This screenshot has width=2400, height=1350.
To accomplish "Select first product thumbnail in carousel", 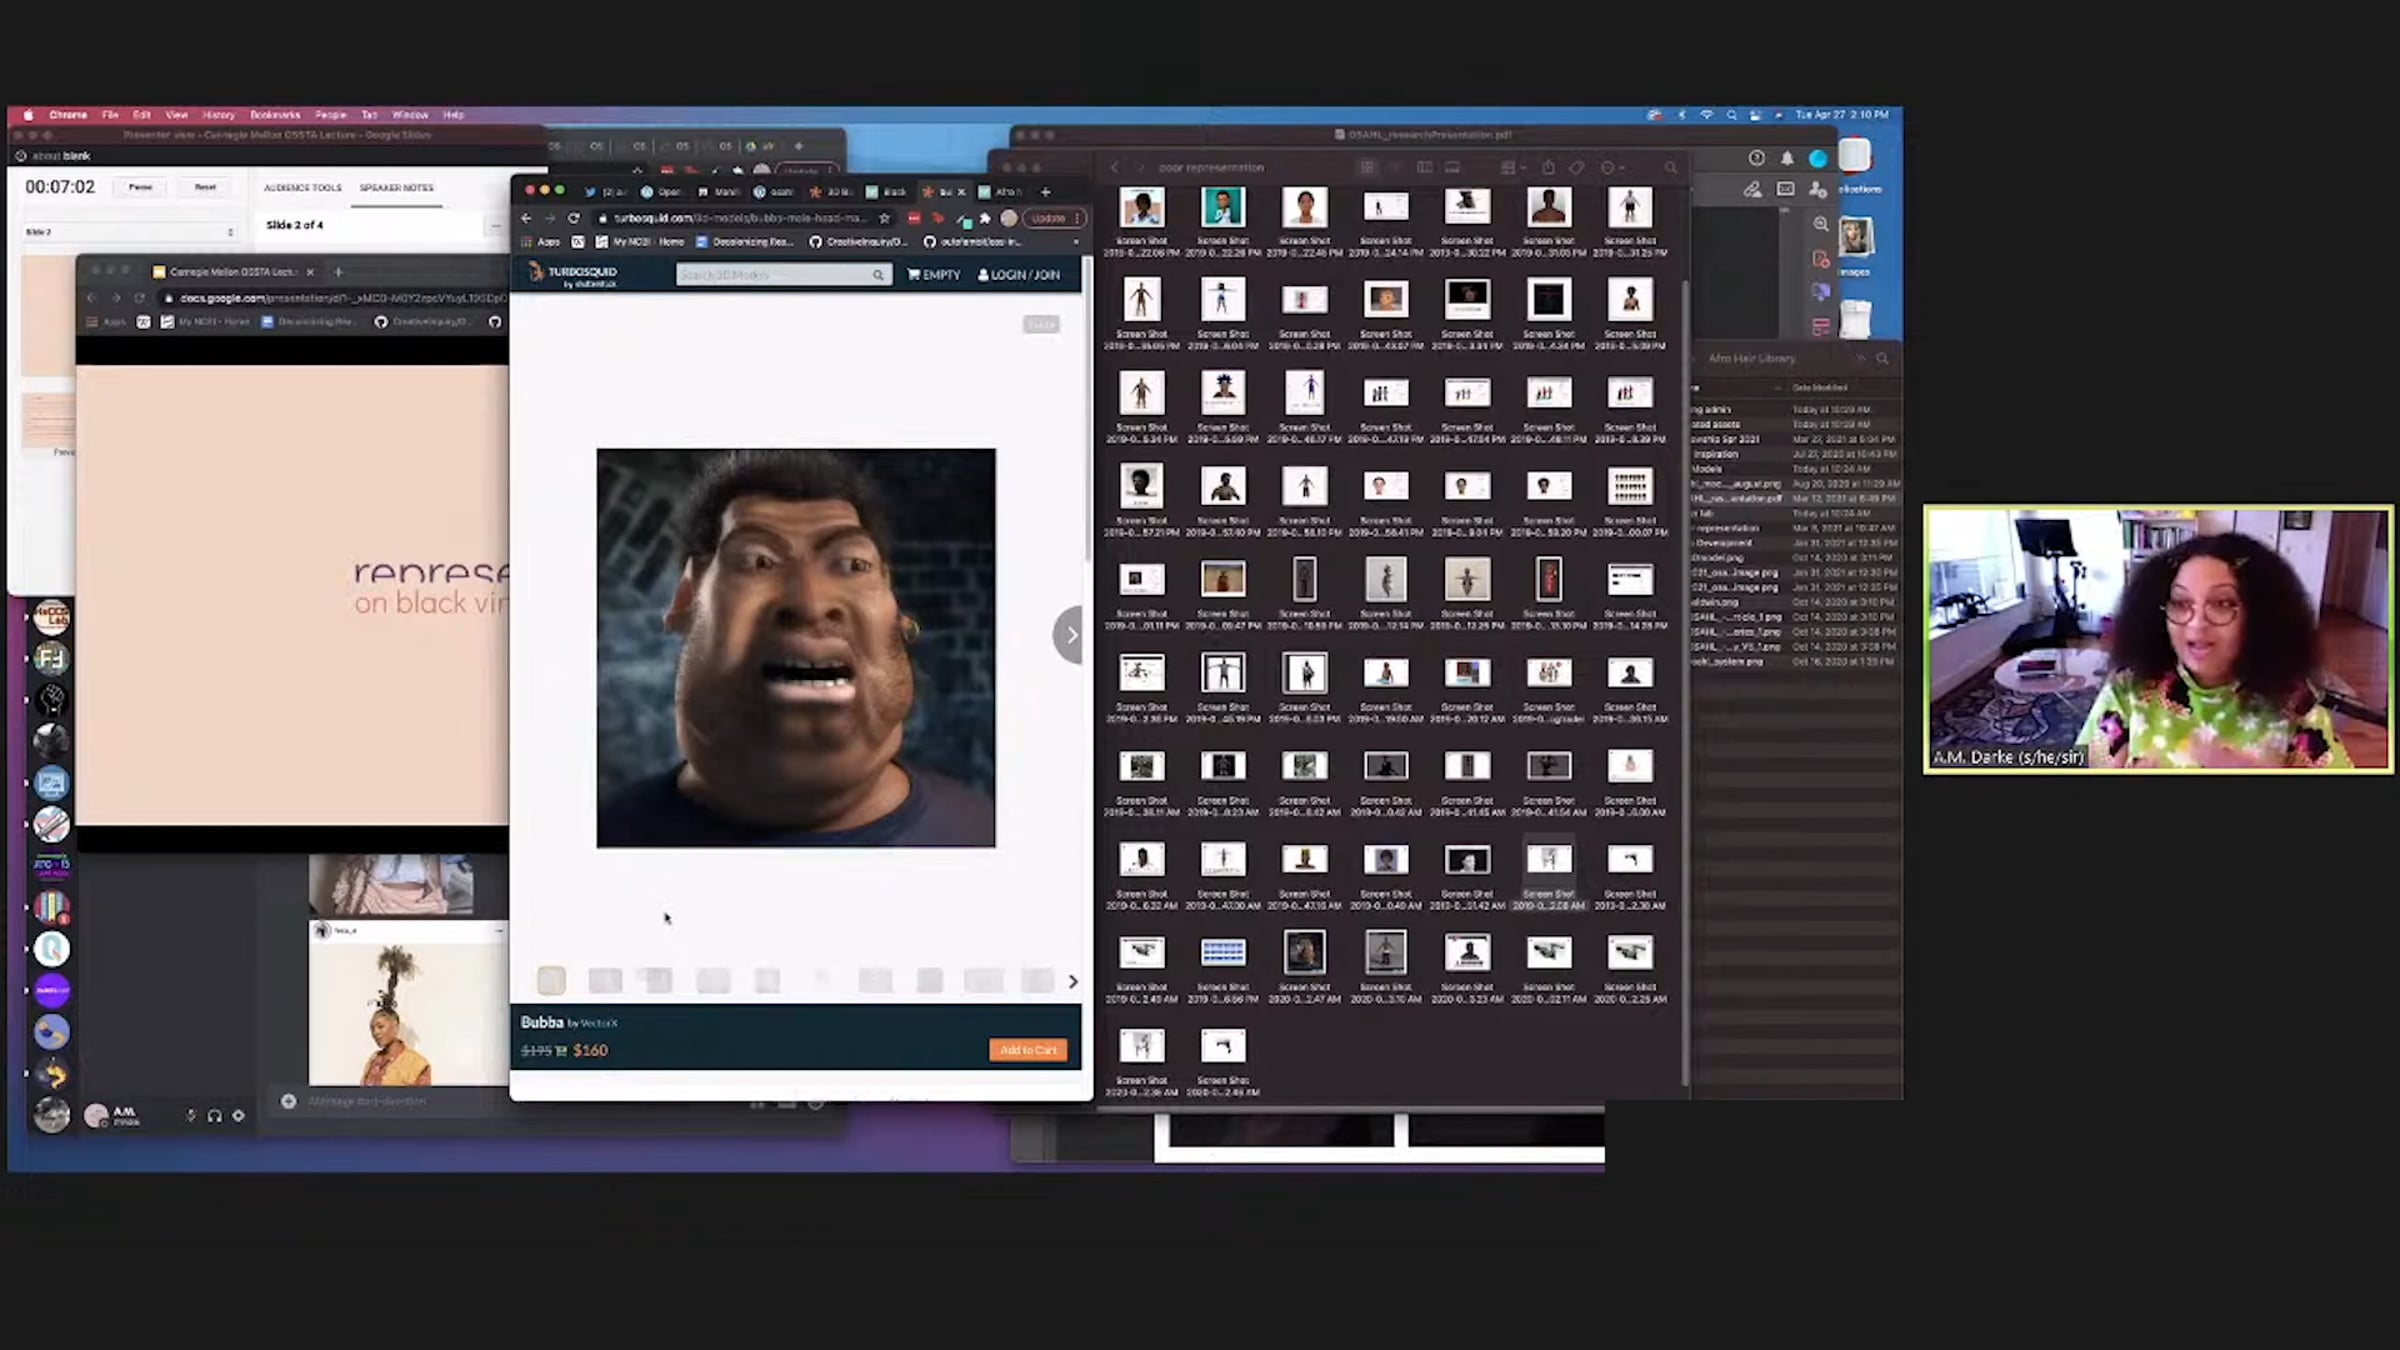I will (551, 981).
